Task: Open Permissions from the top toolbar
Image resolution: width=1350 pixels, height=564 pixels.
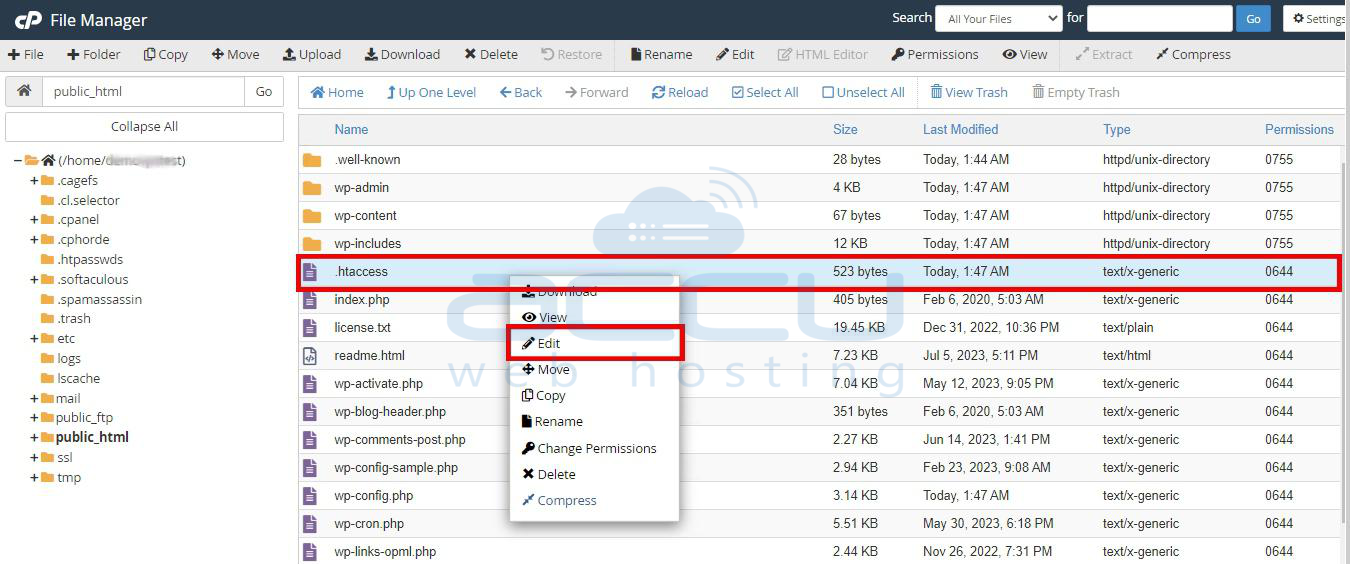Action: tap(934, 55)
